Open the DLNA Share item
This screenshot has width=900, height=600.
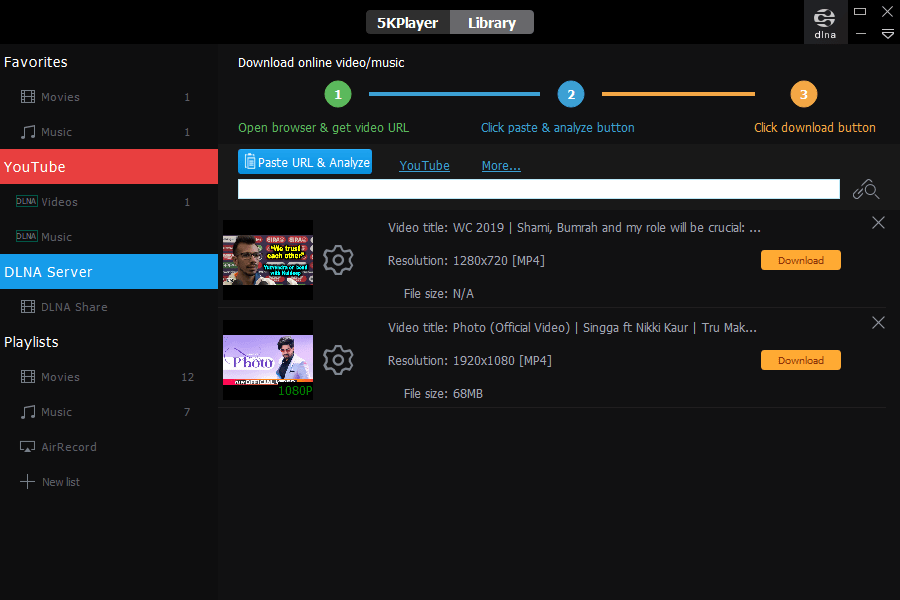[x=109, y=307]
